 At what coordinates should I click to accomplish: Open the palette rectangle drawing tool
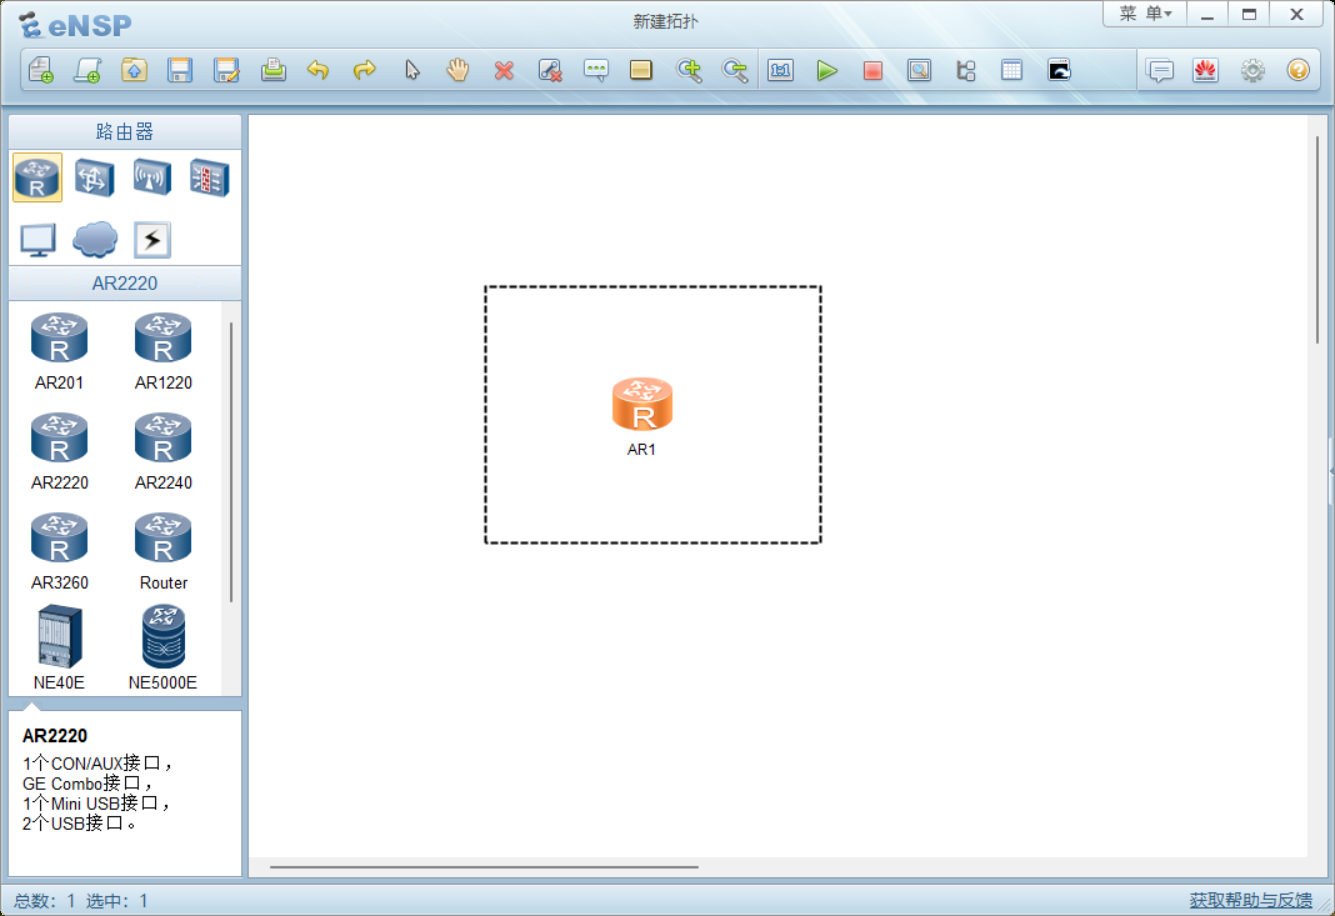pos(641,70)
